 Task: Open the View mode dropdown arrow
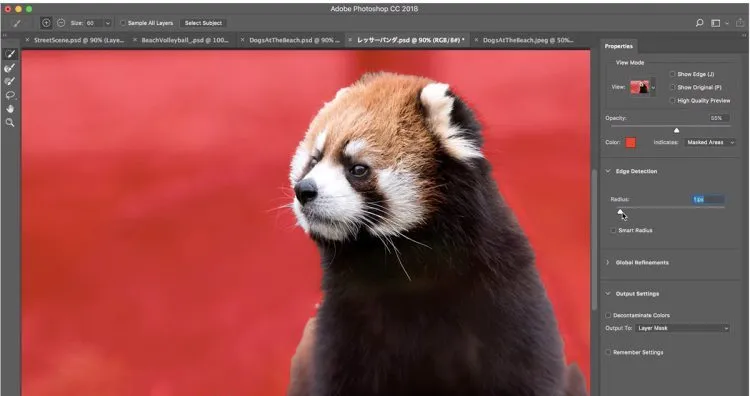click(653, 88)
